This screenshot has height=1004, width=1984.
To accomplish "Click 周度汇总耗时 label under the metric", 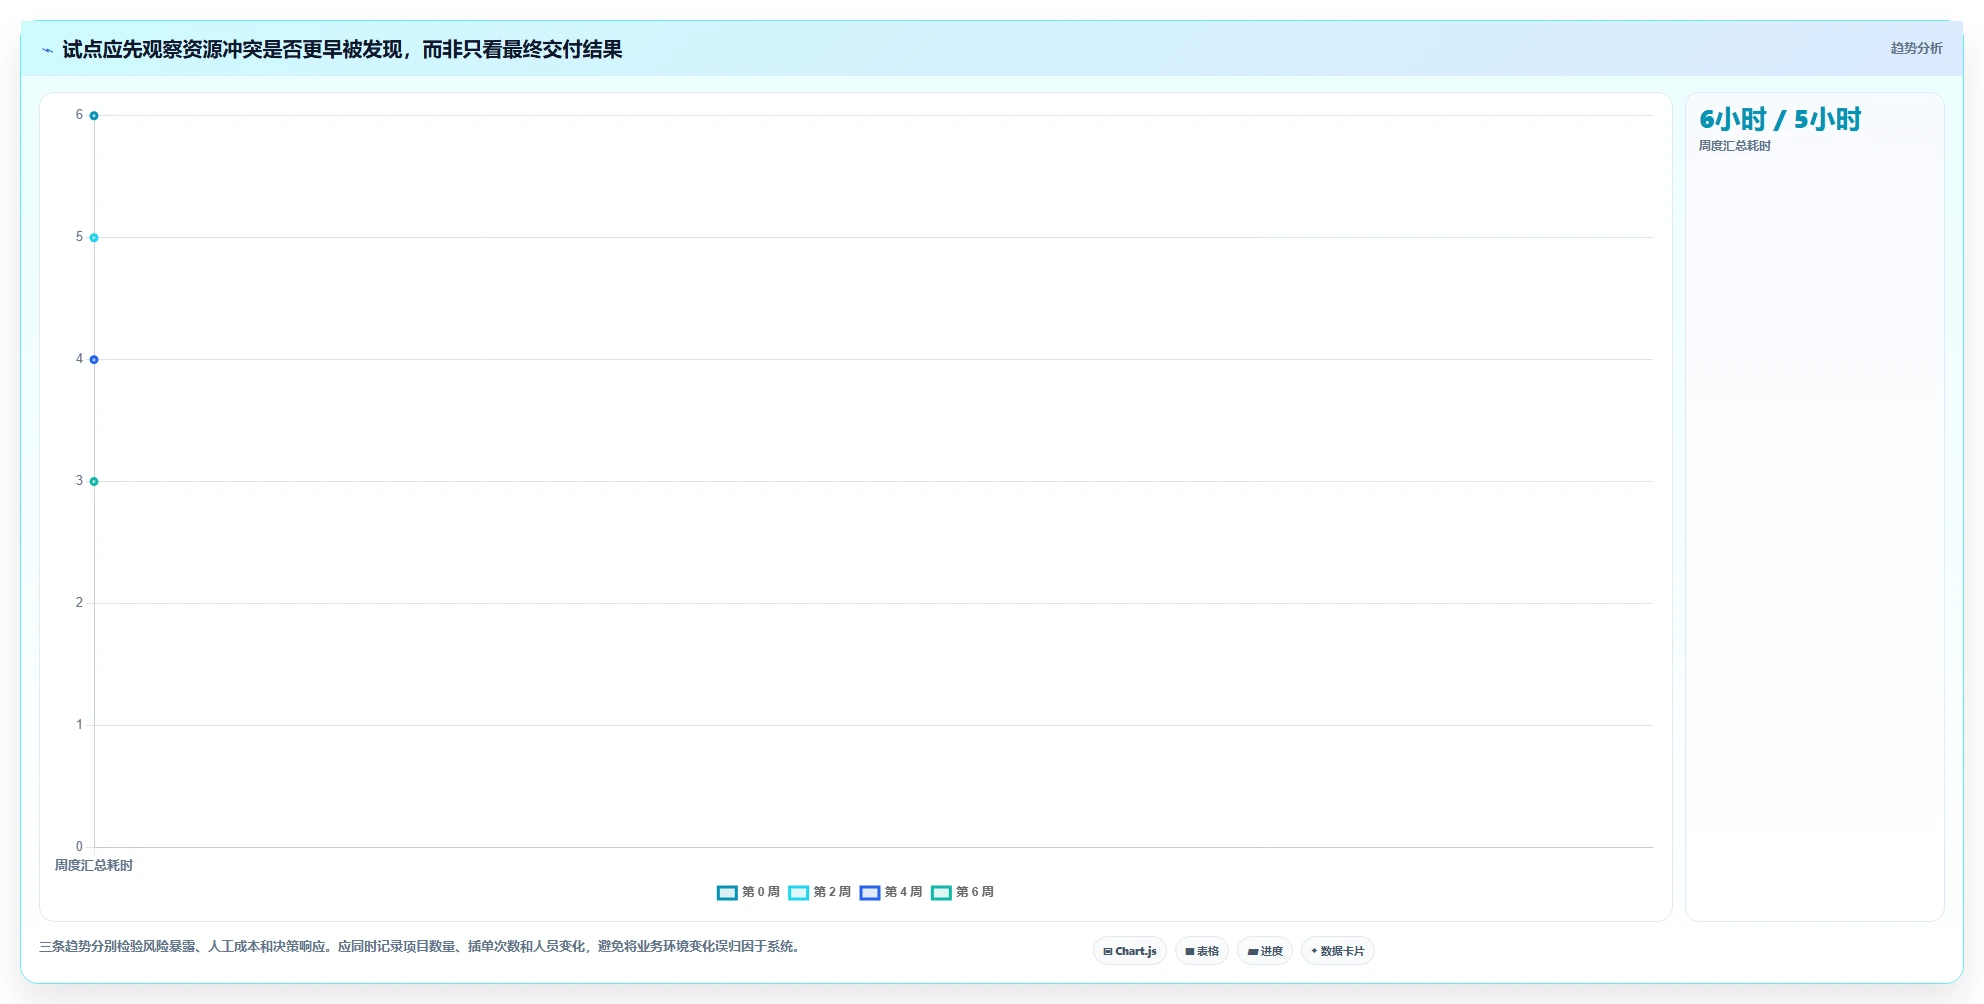I will [x=1735, y=146].
